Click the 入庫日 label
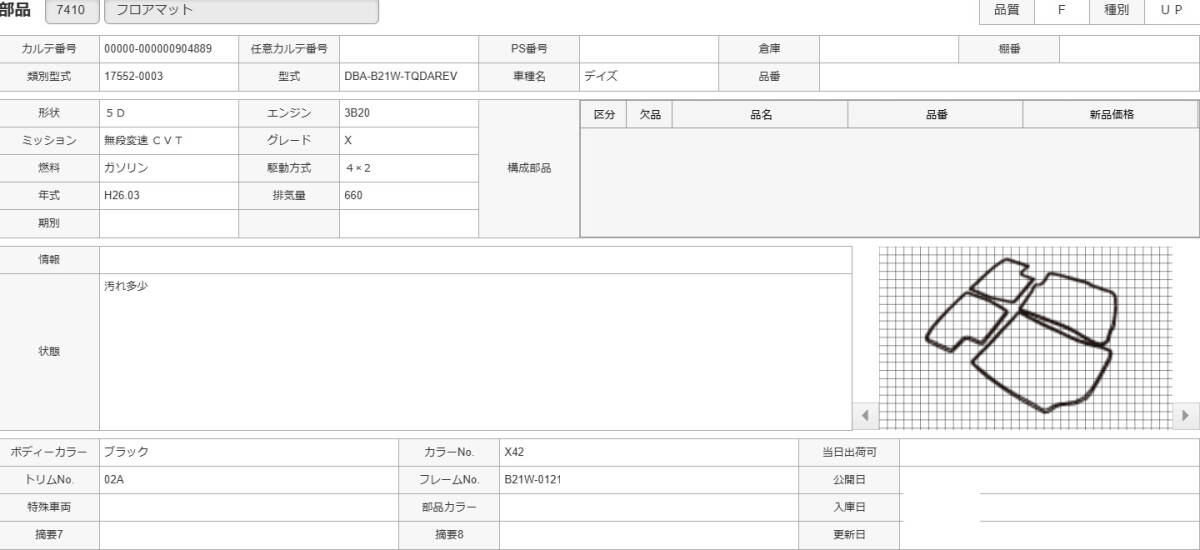This screenshot has width=1200, height=550. pyautogui.click(x=849, y=507)
